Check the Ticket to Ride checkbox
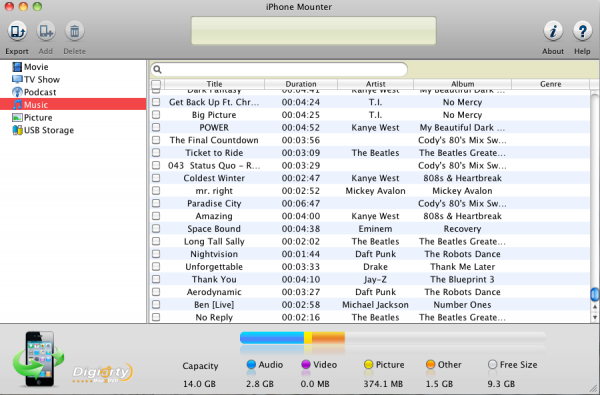600x395 pixels. click(x=156, y=153)
